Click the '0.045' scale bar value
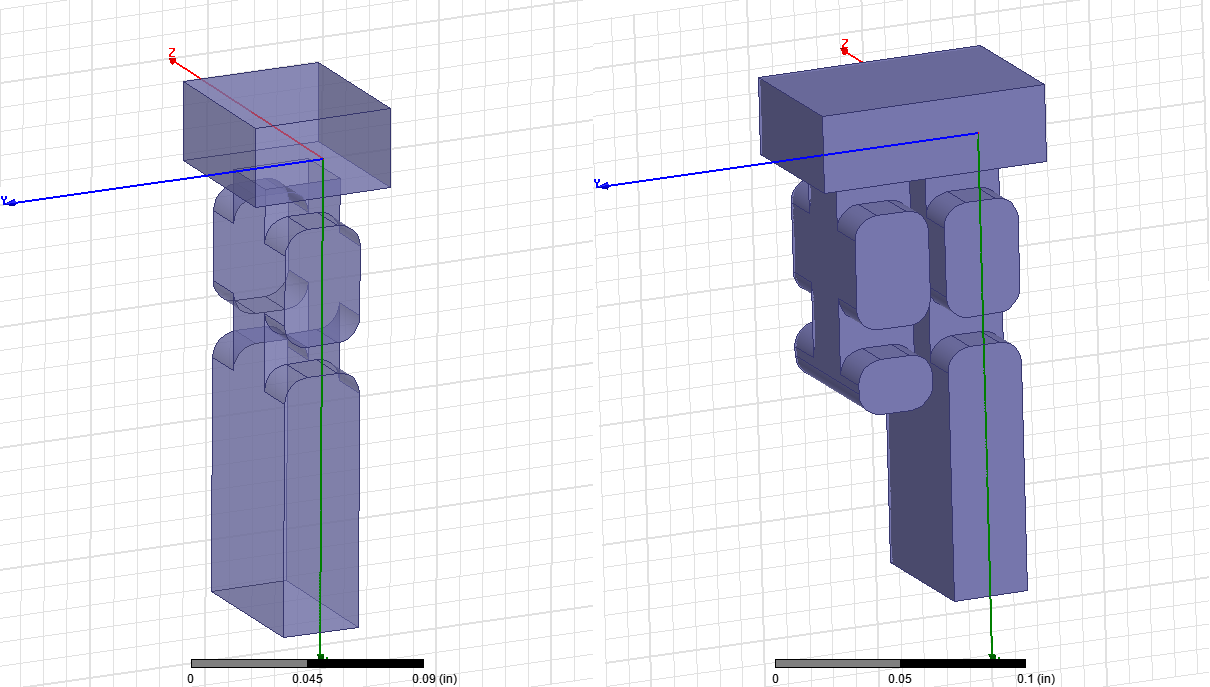Screen dimensions: 1210x687 point(306,678)
